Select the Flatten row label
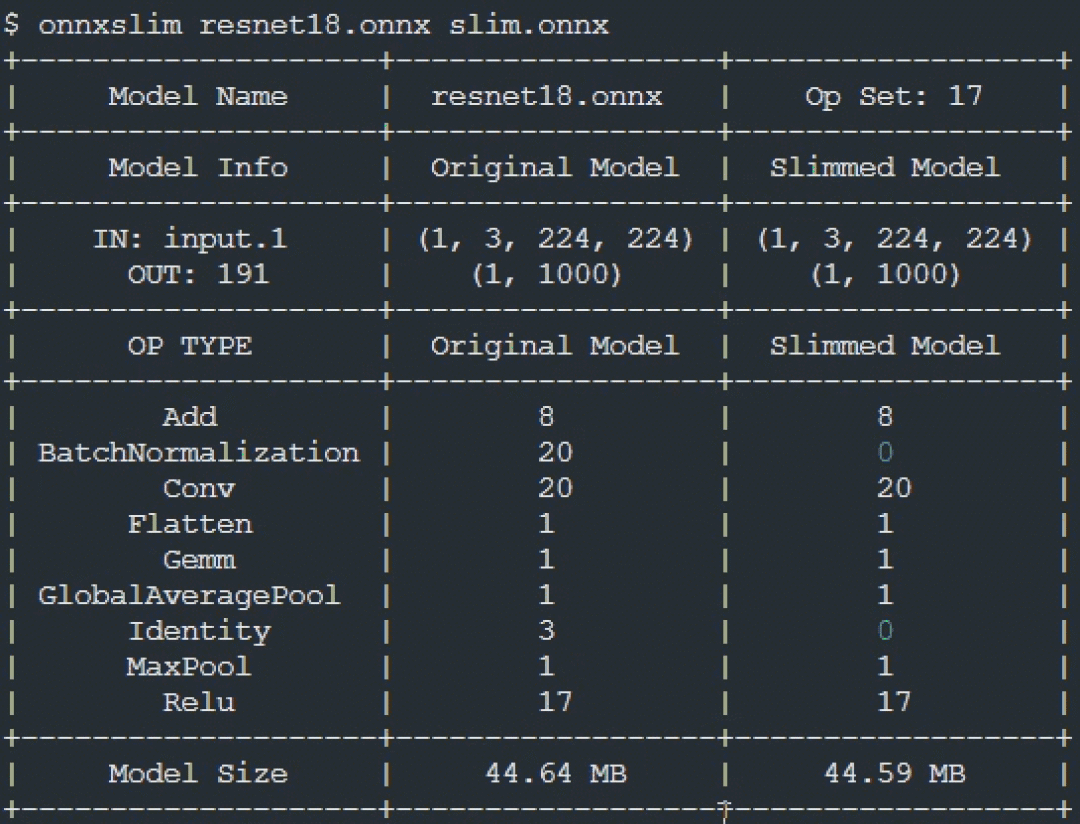 (x=190, y=524)
